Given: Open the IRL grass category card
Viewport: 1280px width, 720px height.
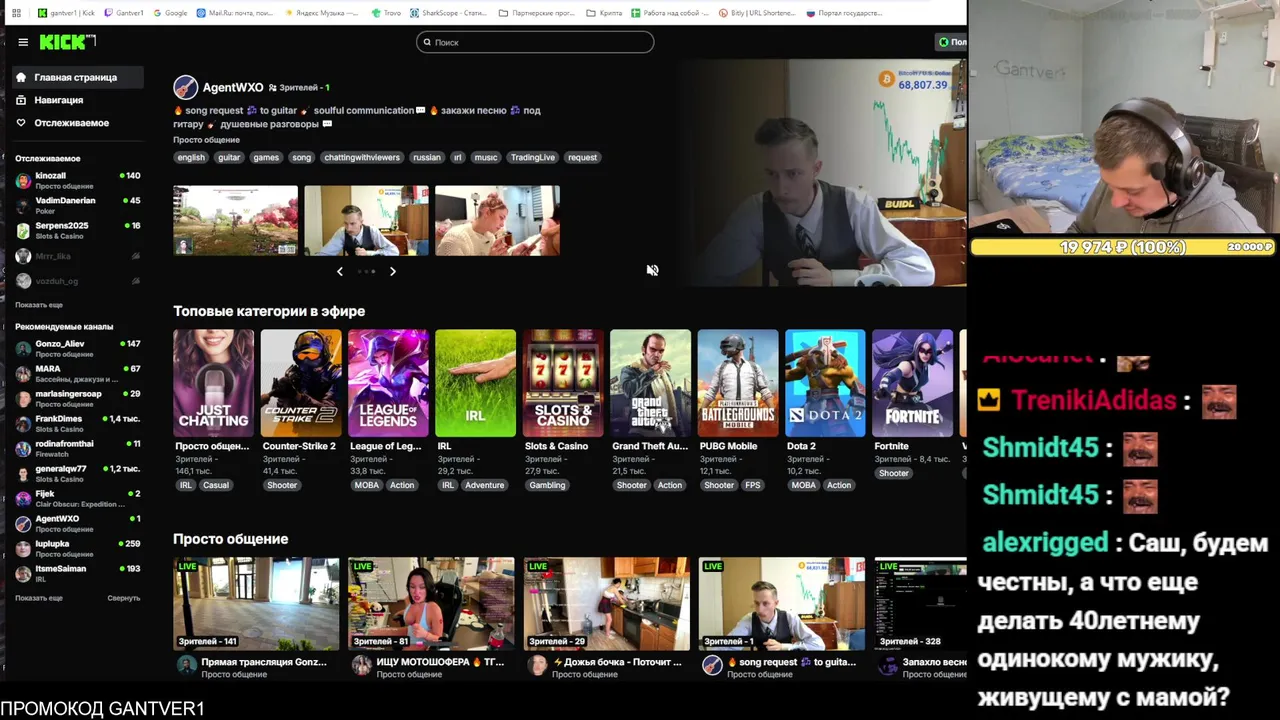Looking at the screenshot, I should pos(475,383).
